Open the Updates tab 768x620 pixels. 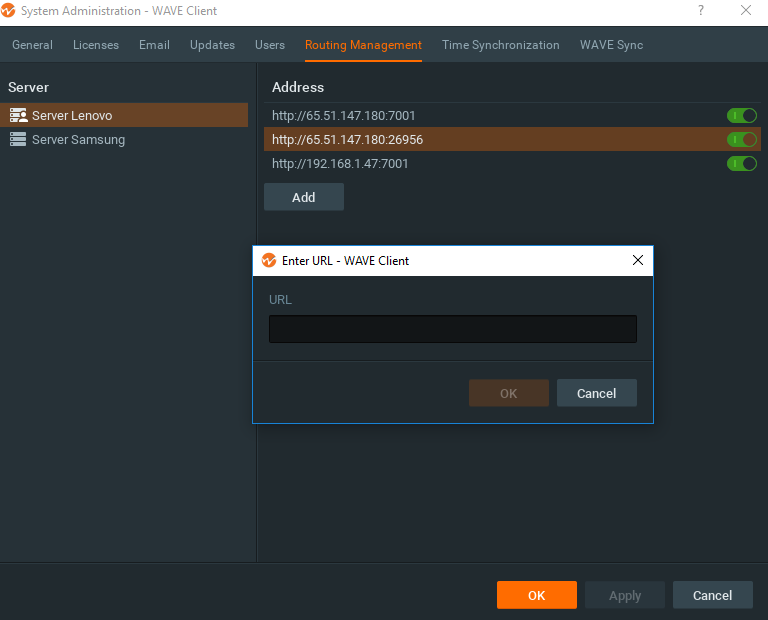pos(213,45)
